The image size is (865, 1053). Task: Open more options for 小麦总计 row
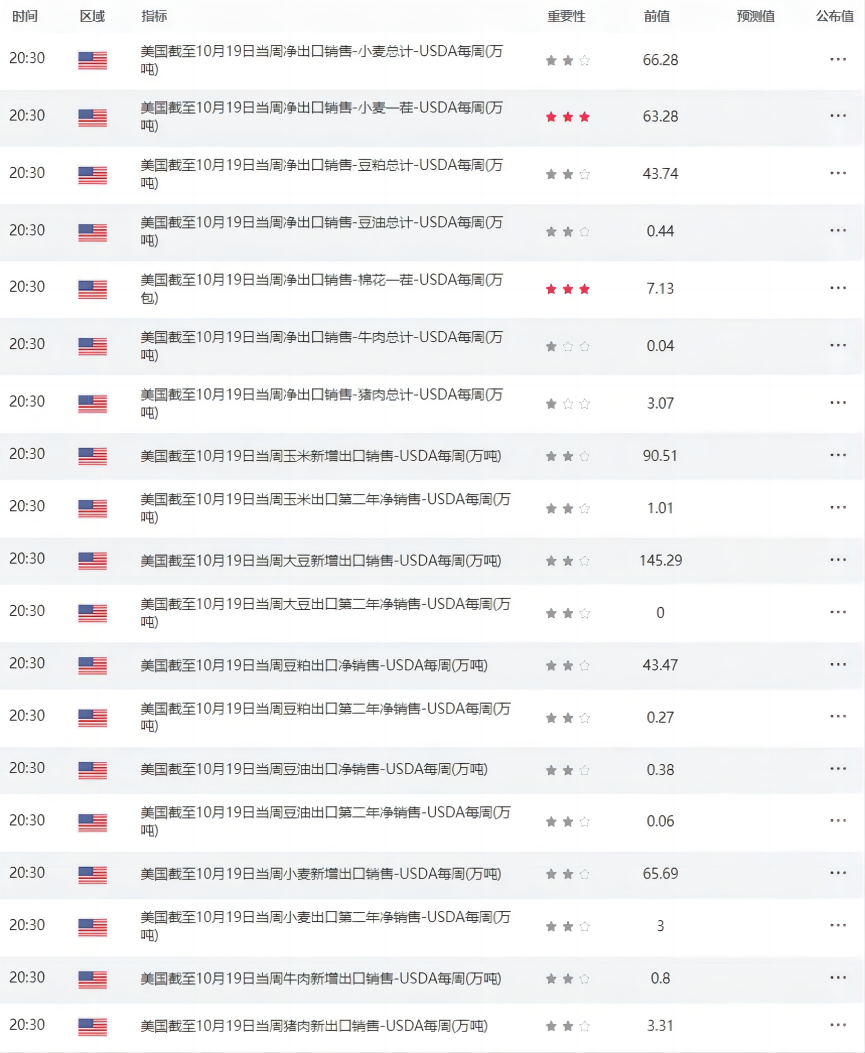click(837, 59)
